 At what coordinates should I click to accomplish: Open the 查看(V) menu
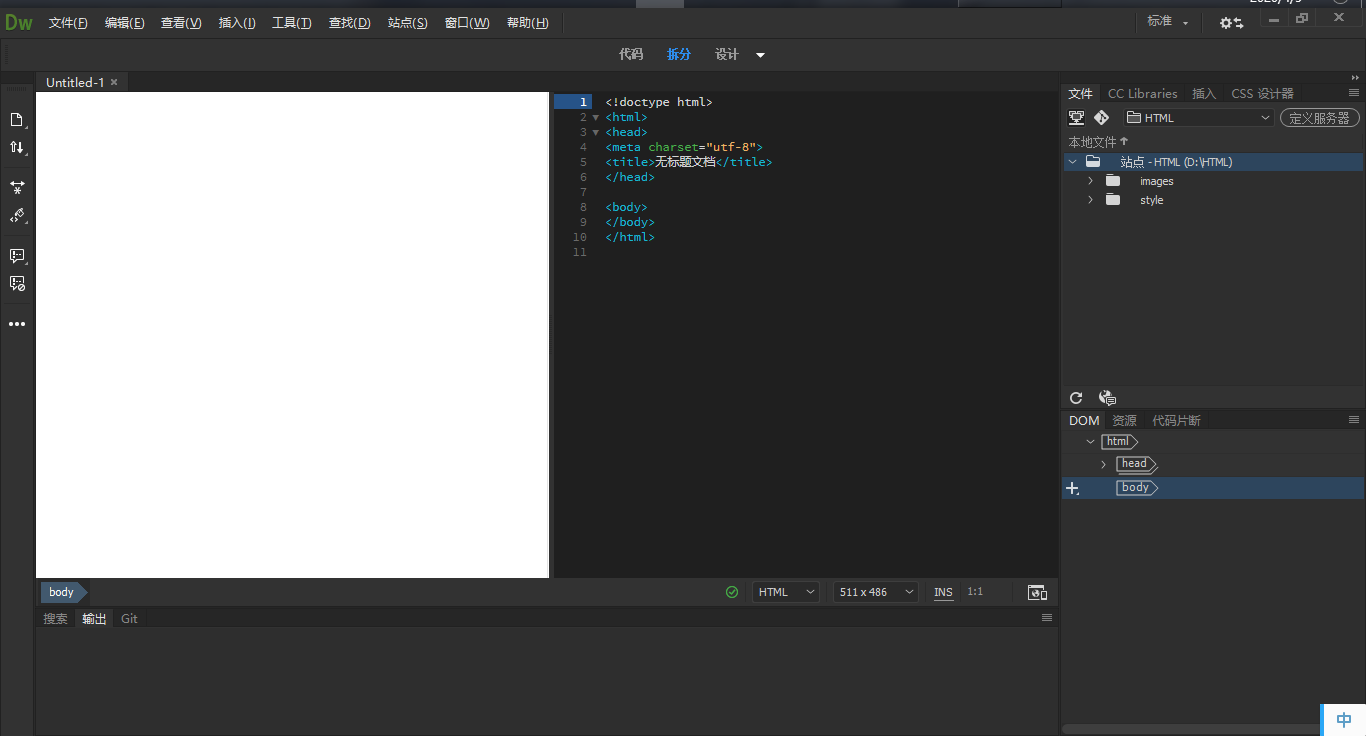click(181, 23)
